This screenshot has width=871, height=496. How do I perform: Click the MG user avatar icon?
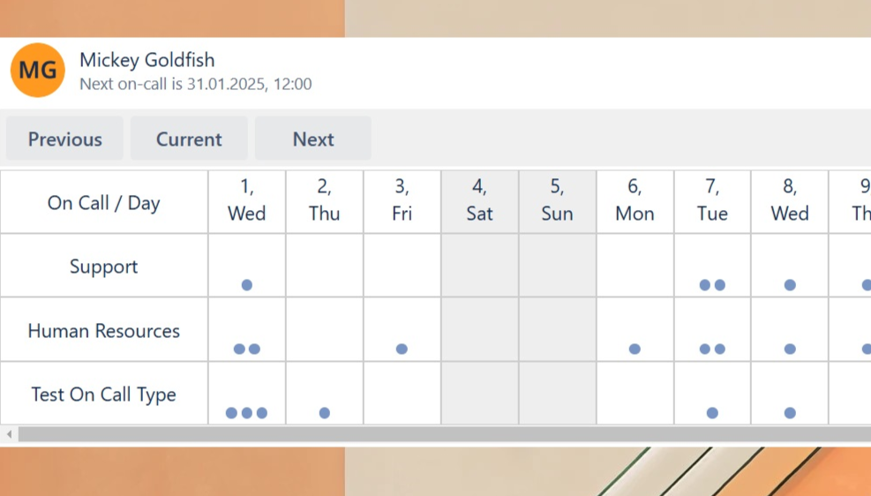[x=37, y=71]
